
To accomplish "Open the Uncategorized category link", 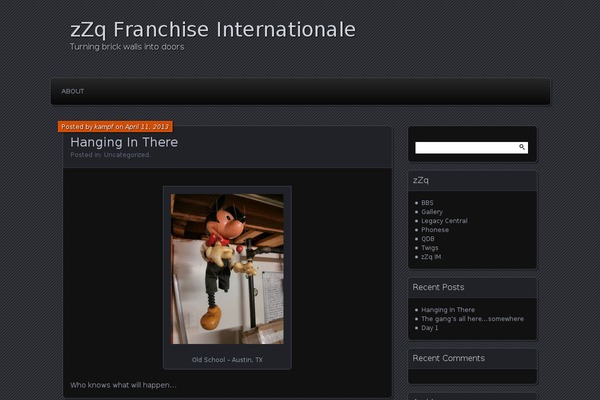I will [x=127, y=155].
